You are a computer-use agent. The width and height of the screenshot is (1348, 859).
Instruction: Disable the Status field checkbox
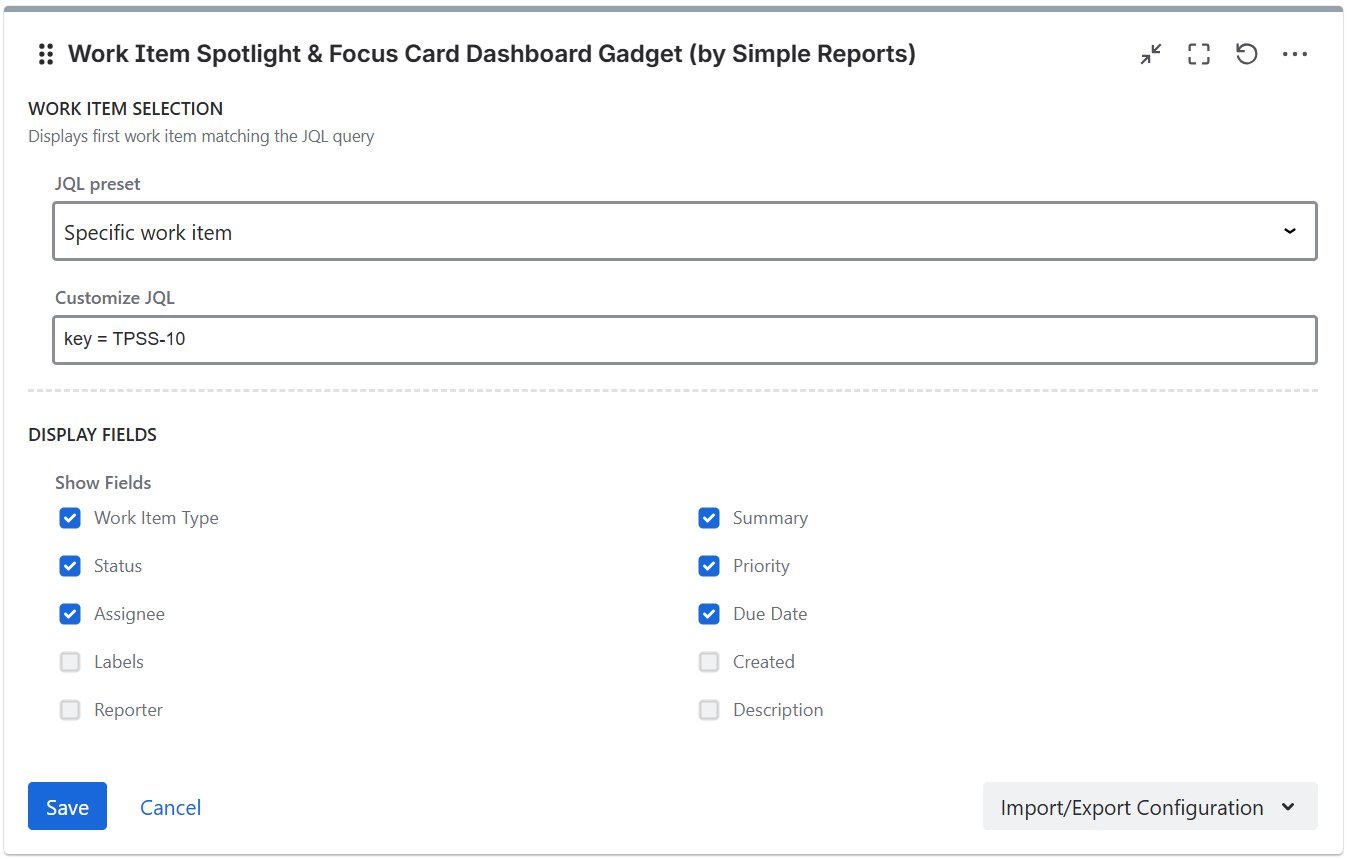click(x=70, y=566)
